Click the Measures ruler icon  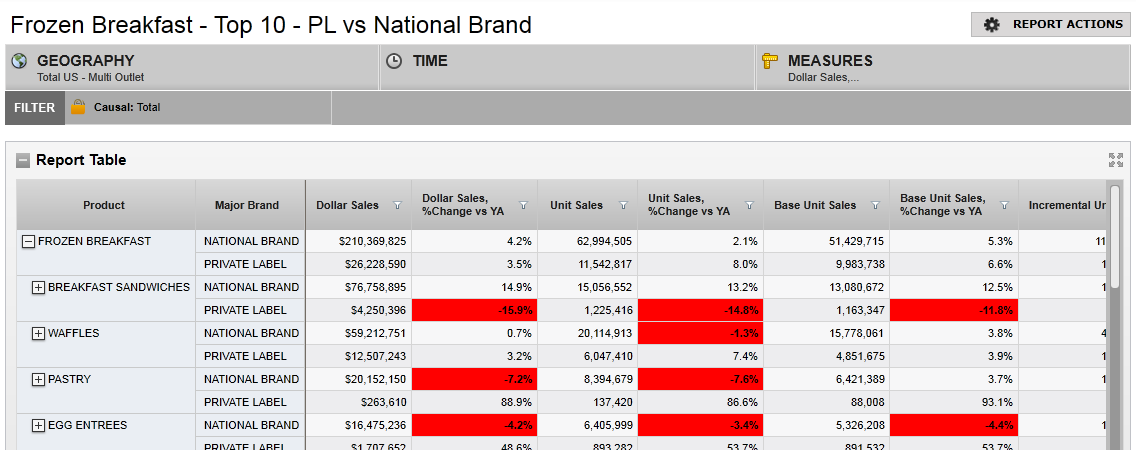pyautogui.click(x=769, y=61)
